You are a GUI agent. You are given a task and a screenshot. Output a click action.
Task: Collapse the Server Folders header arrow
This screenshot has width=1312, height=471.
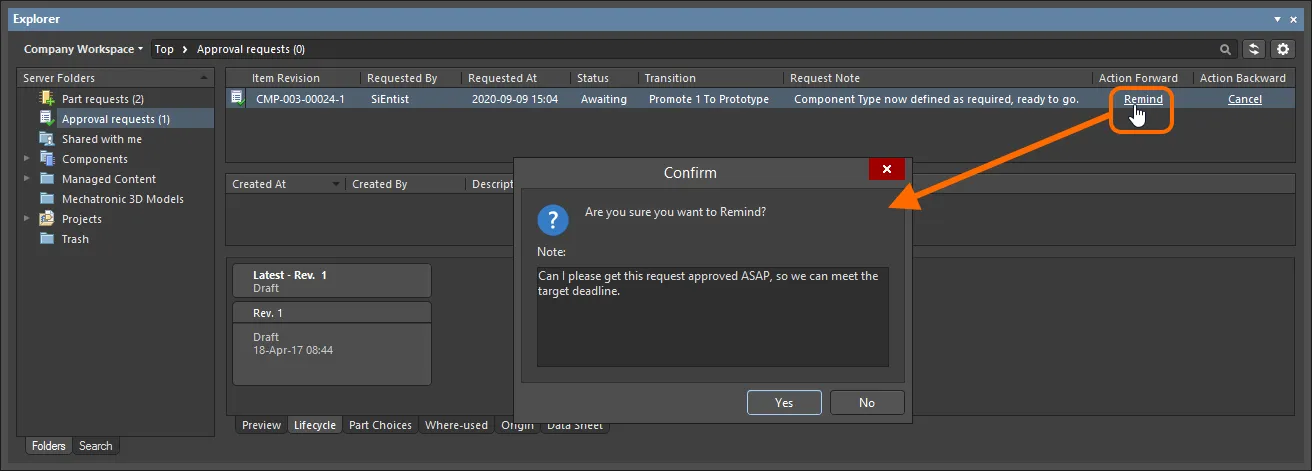(204, 78)
